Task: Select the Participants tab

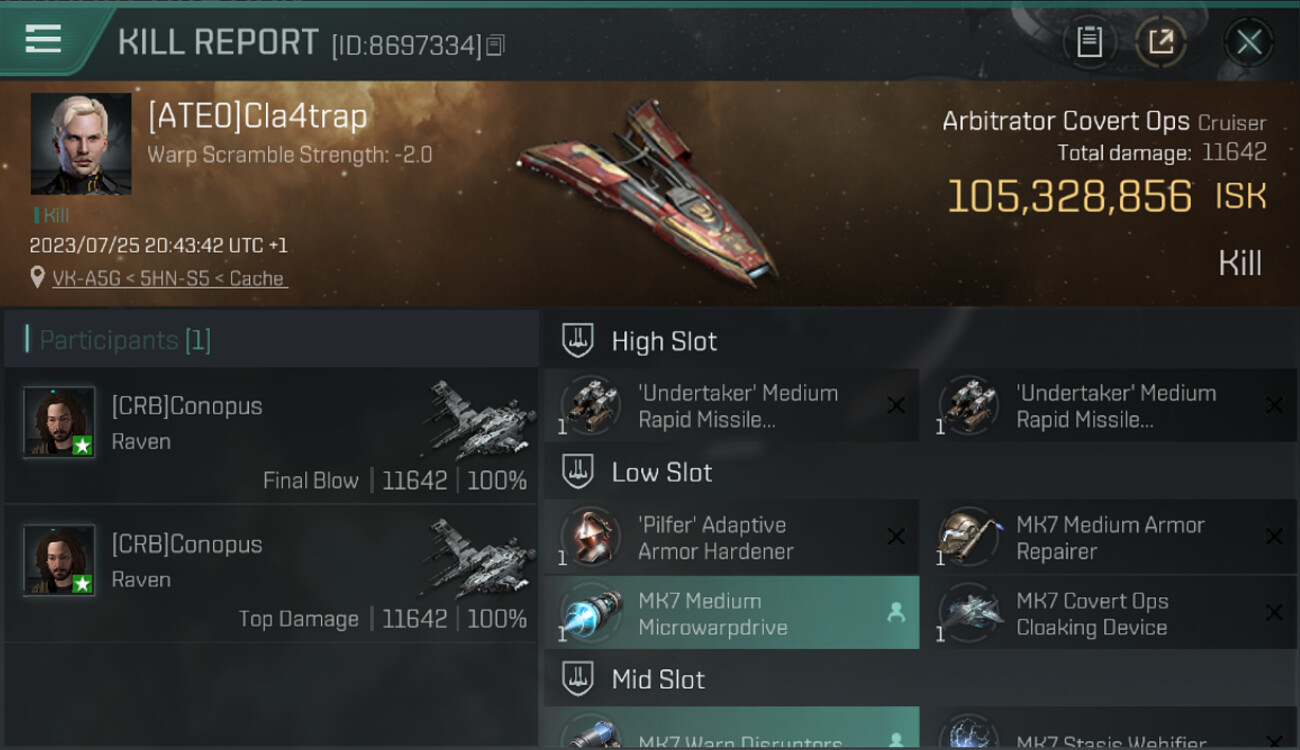Action: (125, 340)
